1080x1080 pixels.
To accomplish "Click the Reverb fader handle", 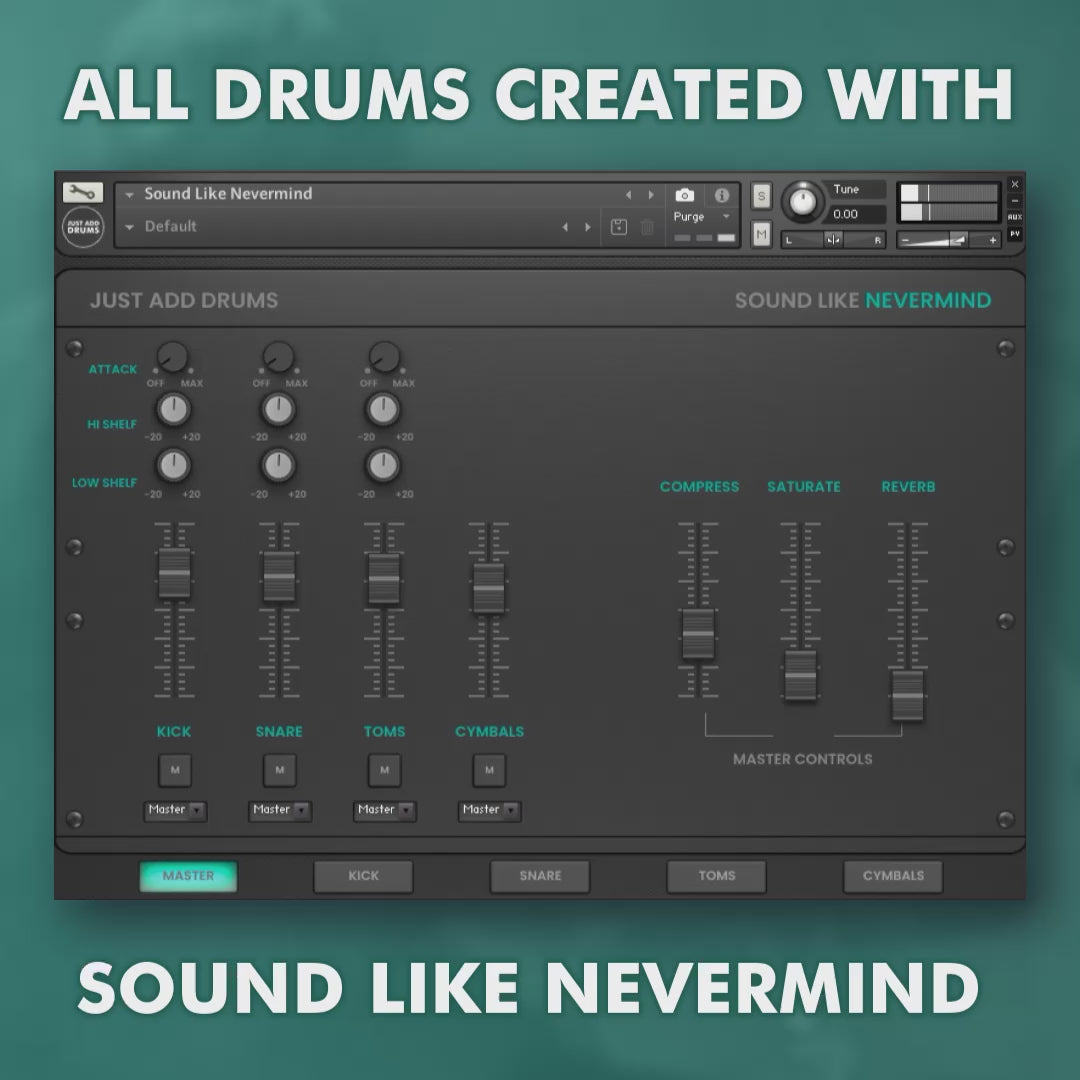I will coord(907,694).
